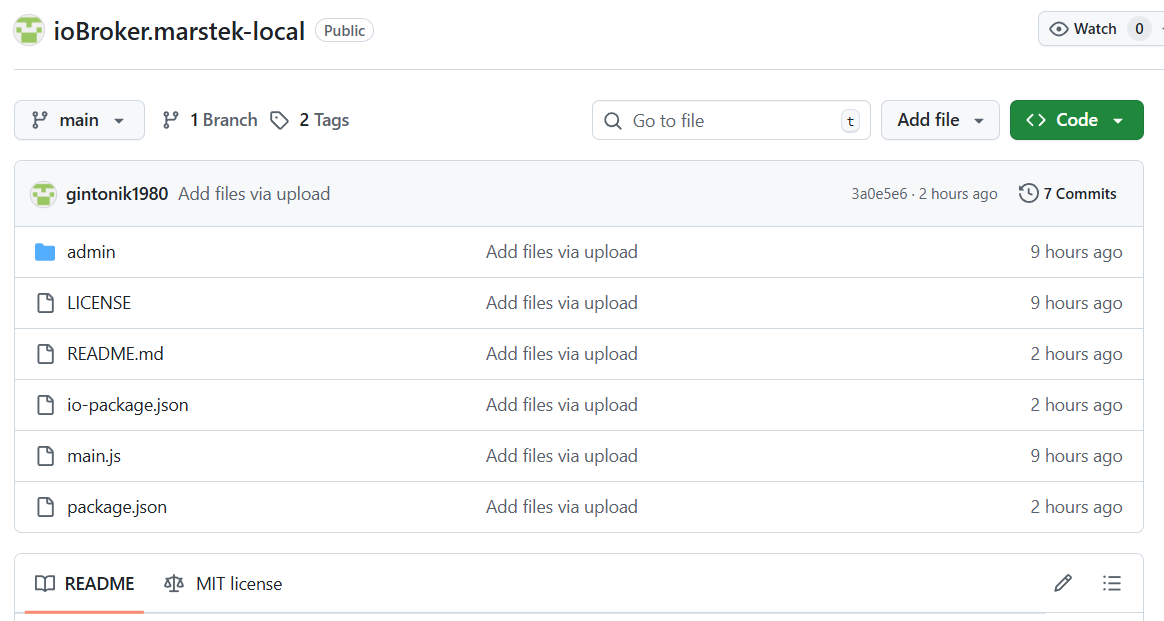Open the io-package.json file
This screenshot has height=621, width=1164.
[x=128, y=405]
